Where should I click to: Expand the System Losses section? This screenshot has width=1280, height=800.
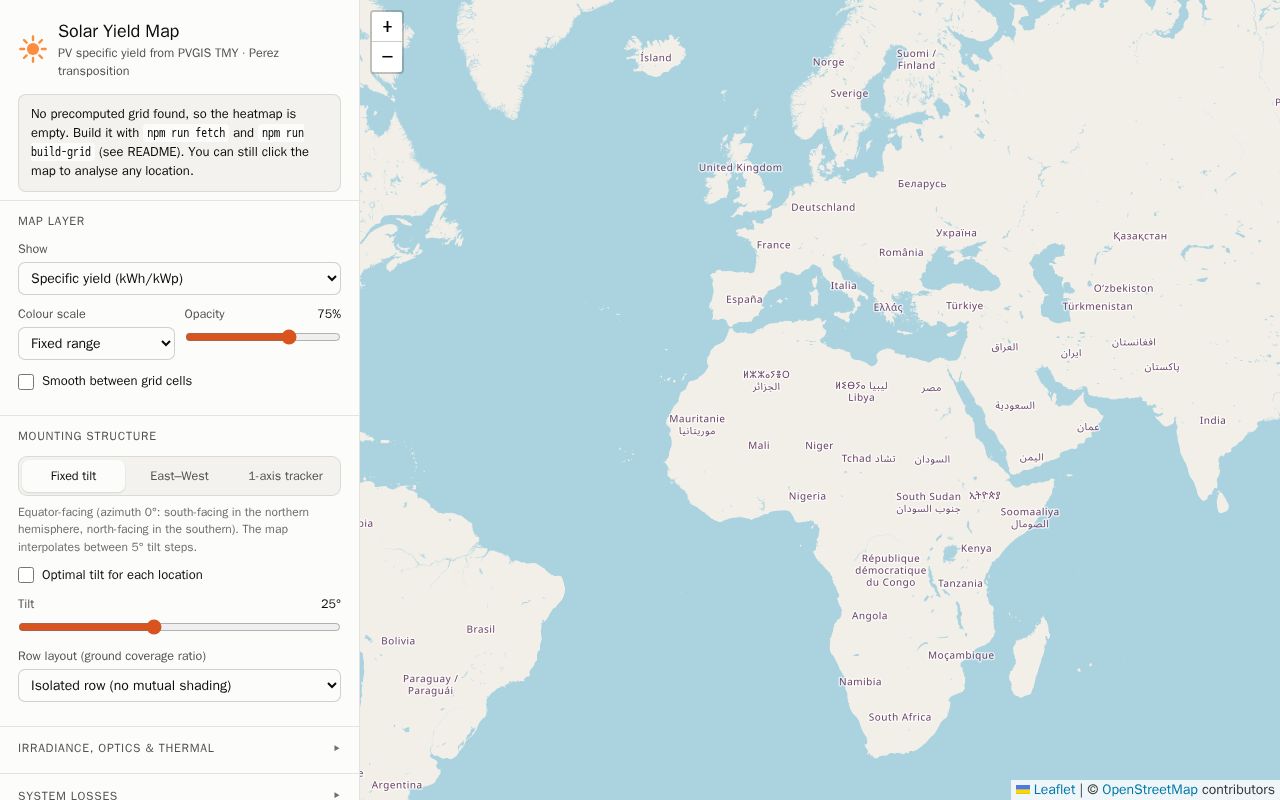pos(179,795)
